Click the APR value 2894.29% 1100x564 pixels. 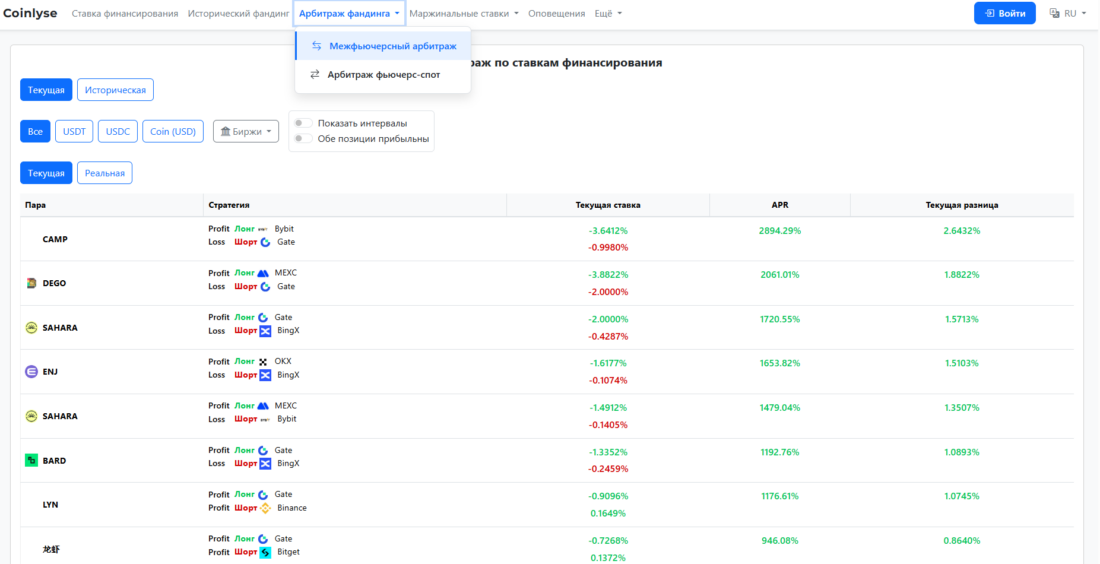(x=779, y=231)
